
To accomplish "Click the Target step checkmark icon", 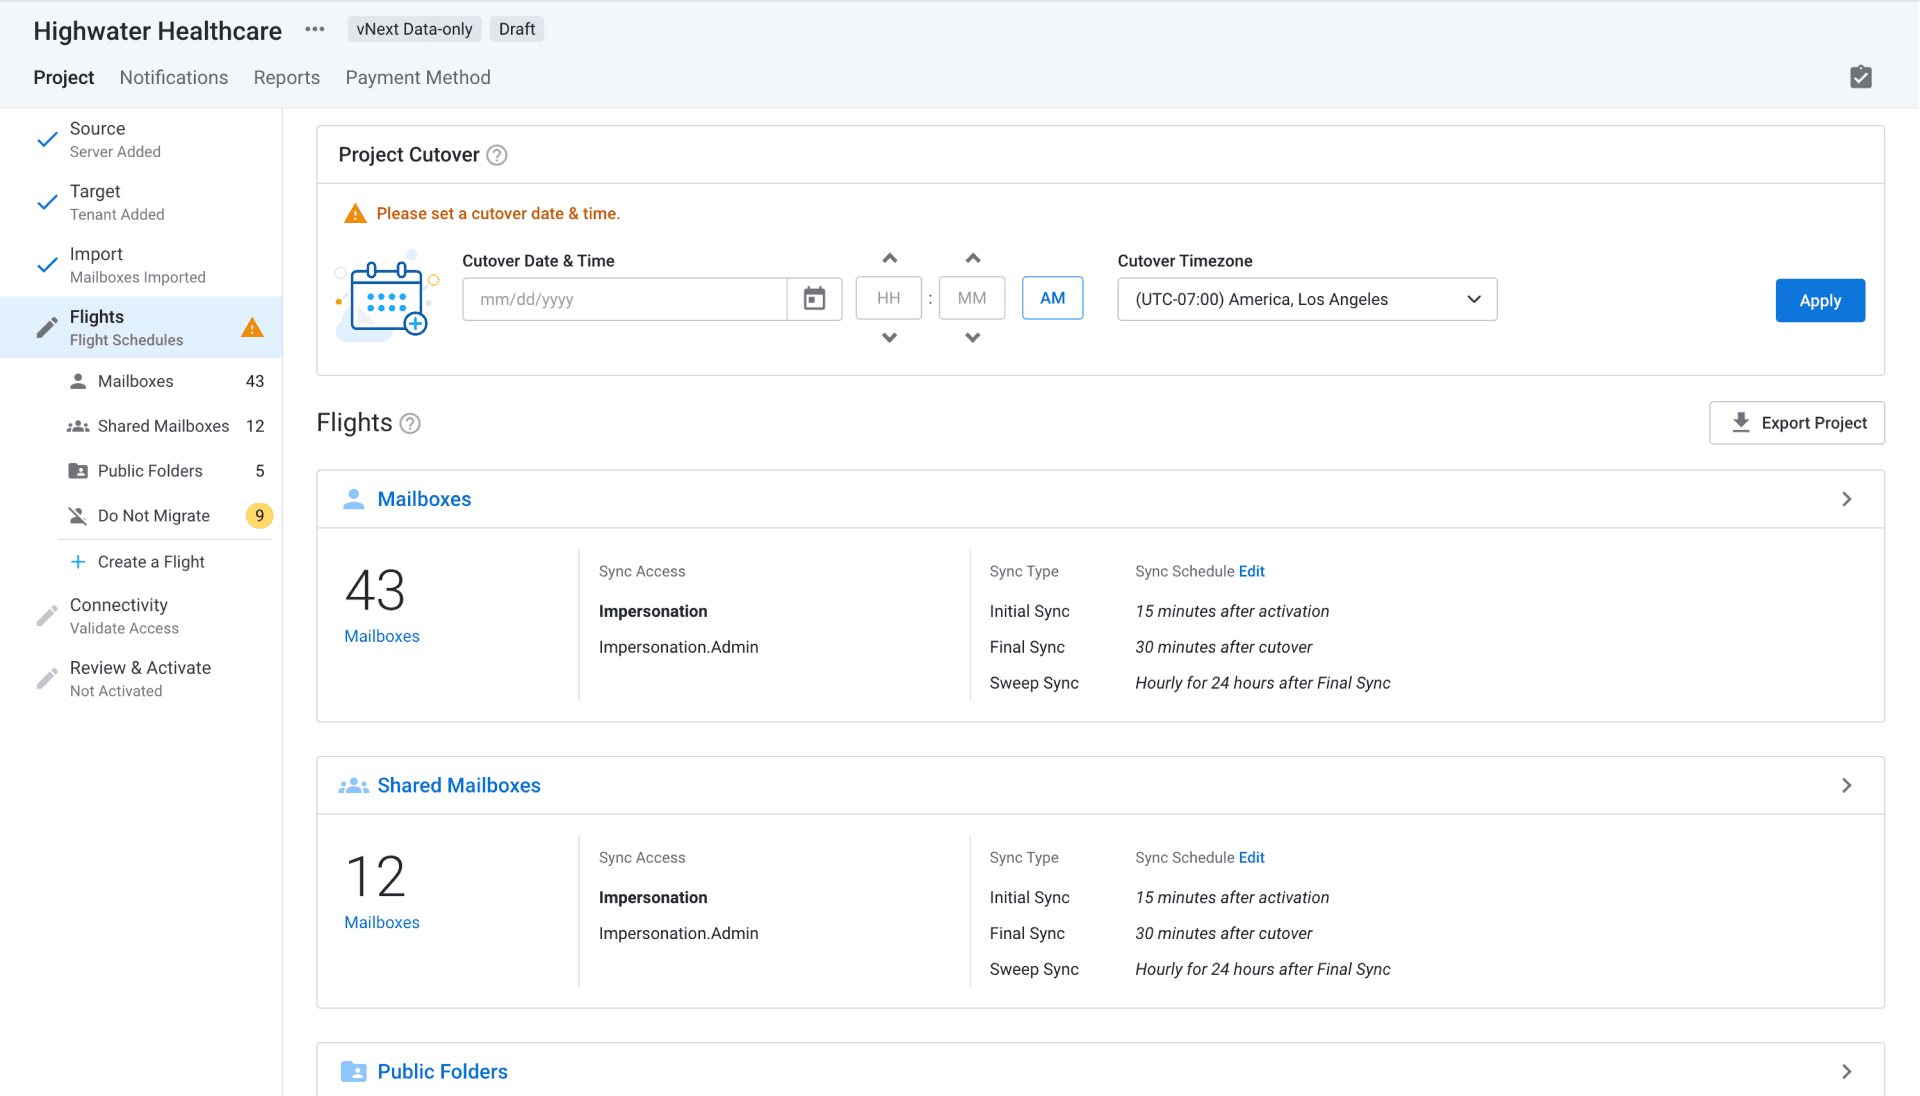I will coord(47,202).
